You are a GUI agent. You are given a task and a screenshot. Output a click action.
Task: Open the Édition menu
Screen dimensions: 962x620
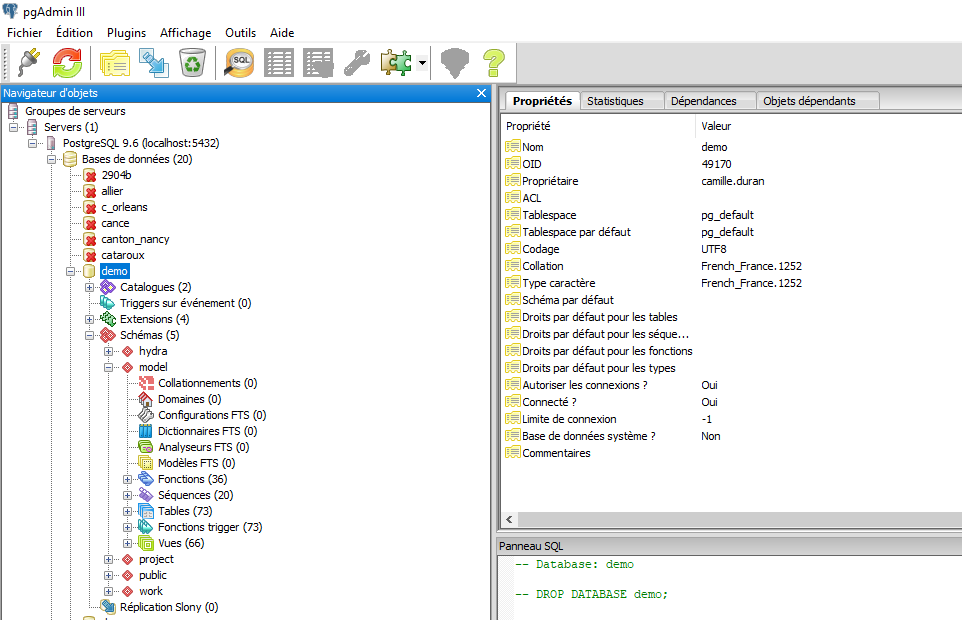[74, 33]
